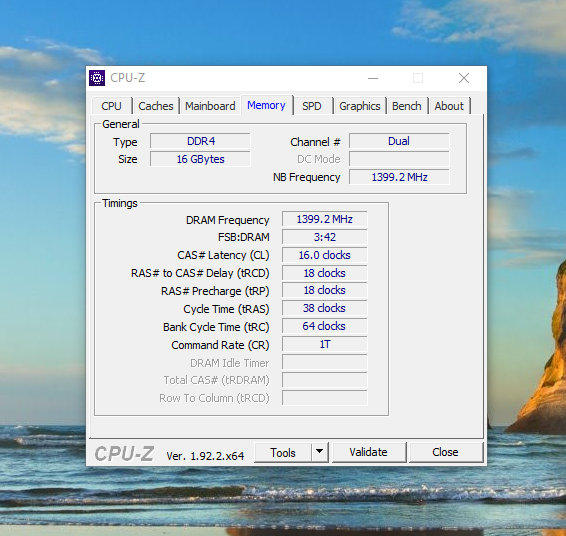The width and height of the screenshot is (566, 536).
Task: Click the CPU-Z app icon in title bar
Action: pos(97,78)
